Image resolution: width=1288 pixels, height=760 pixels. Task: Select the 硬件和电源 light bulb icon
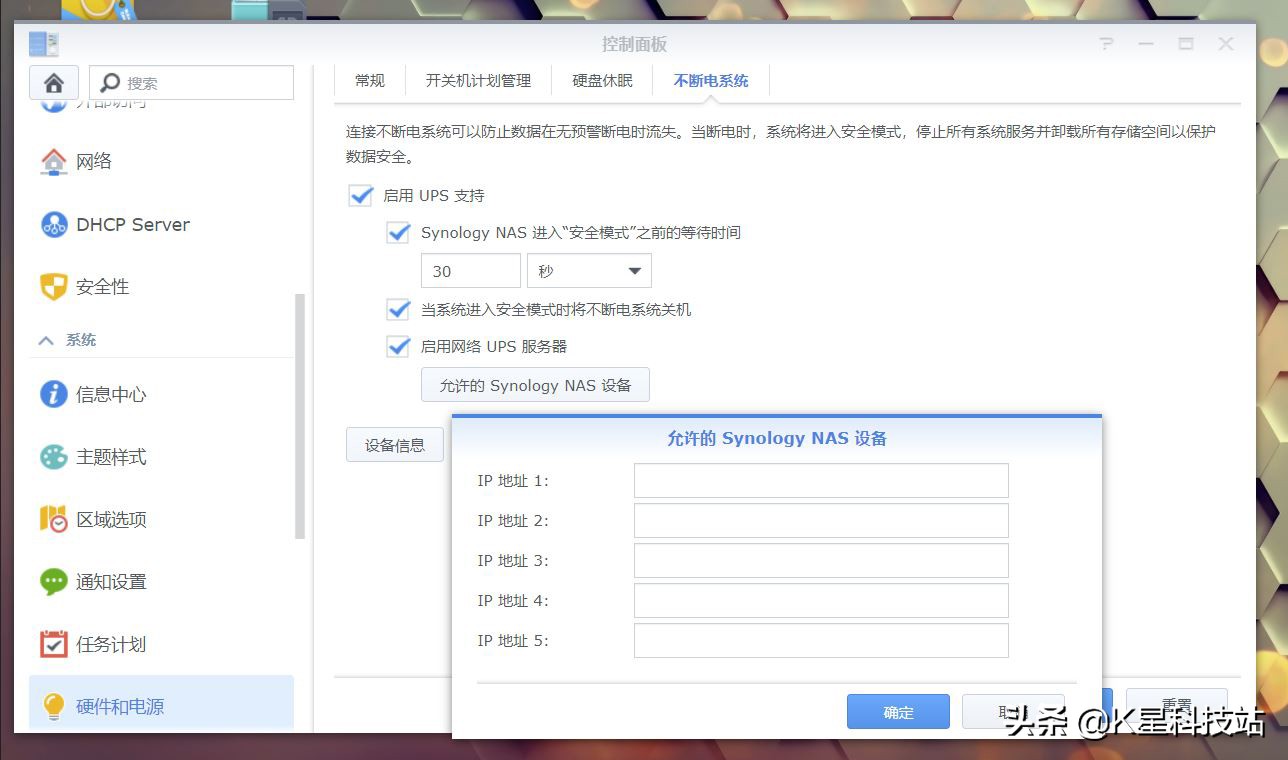(x=53, y=706)
